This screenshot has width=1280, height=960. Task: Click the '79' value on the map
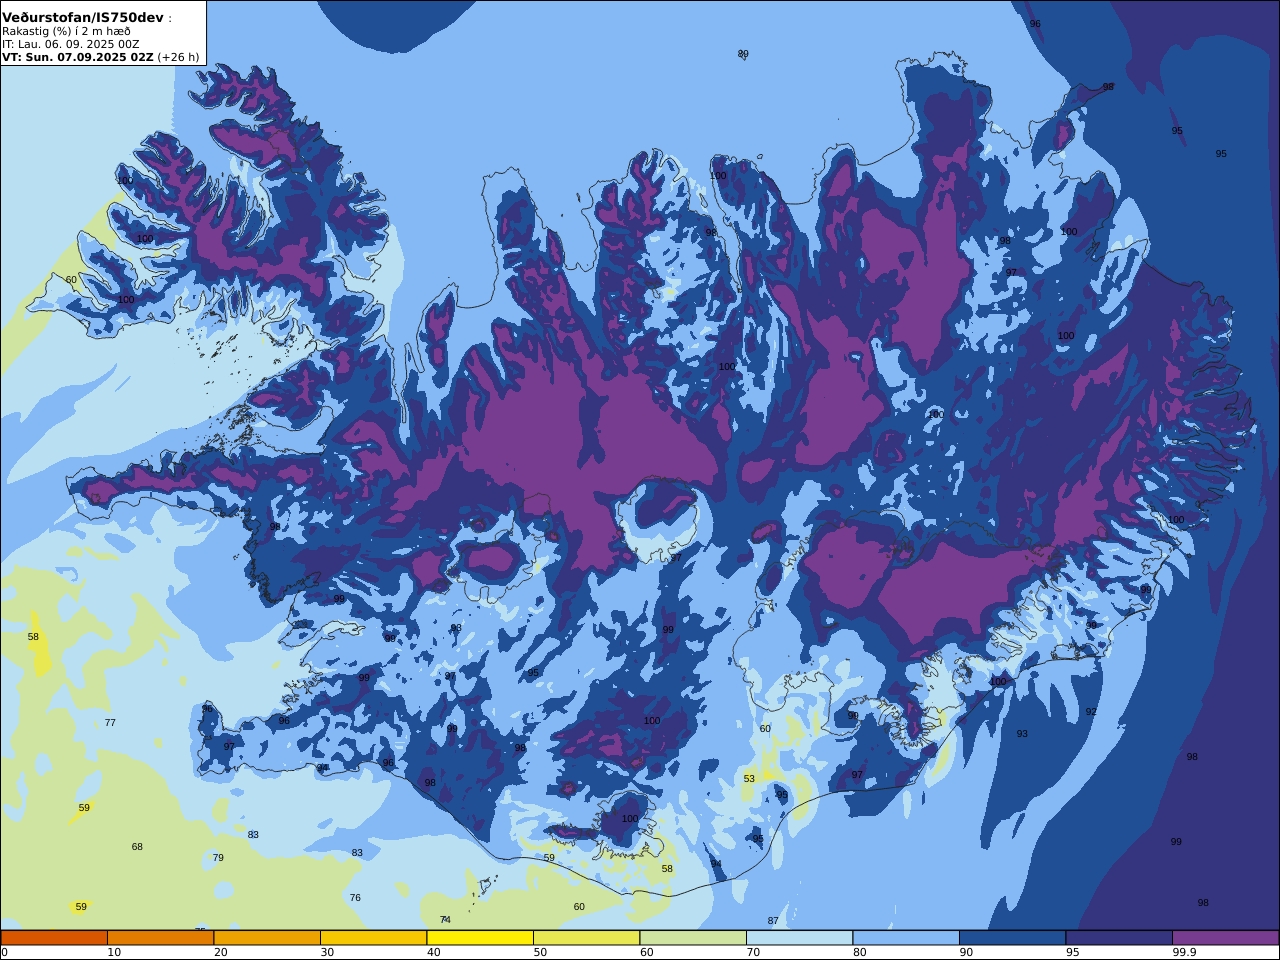218,858
